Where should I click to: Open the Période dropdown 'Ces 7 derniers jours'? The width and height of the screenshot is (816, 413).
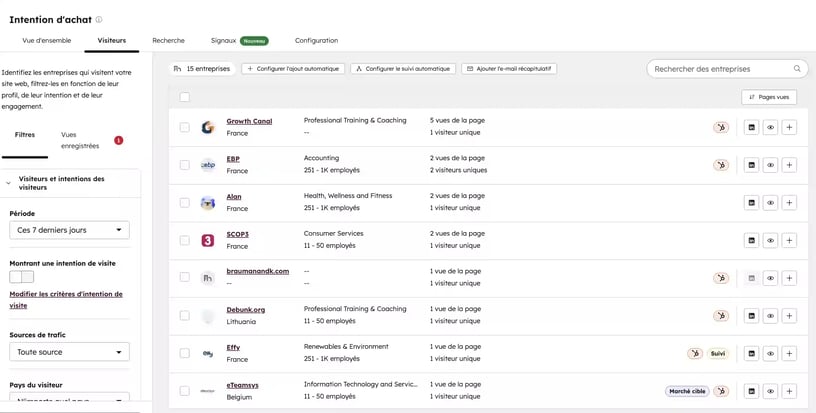(69, 230)
